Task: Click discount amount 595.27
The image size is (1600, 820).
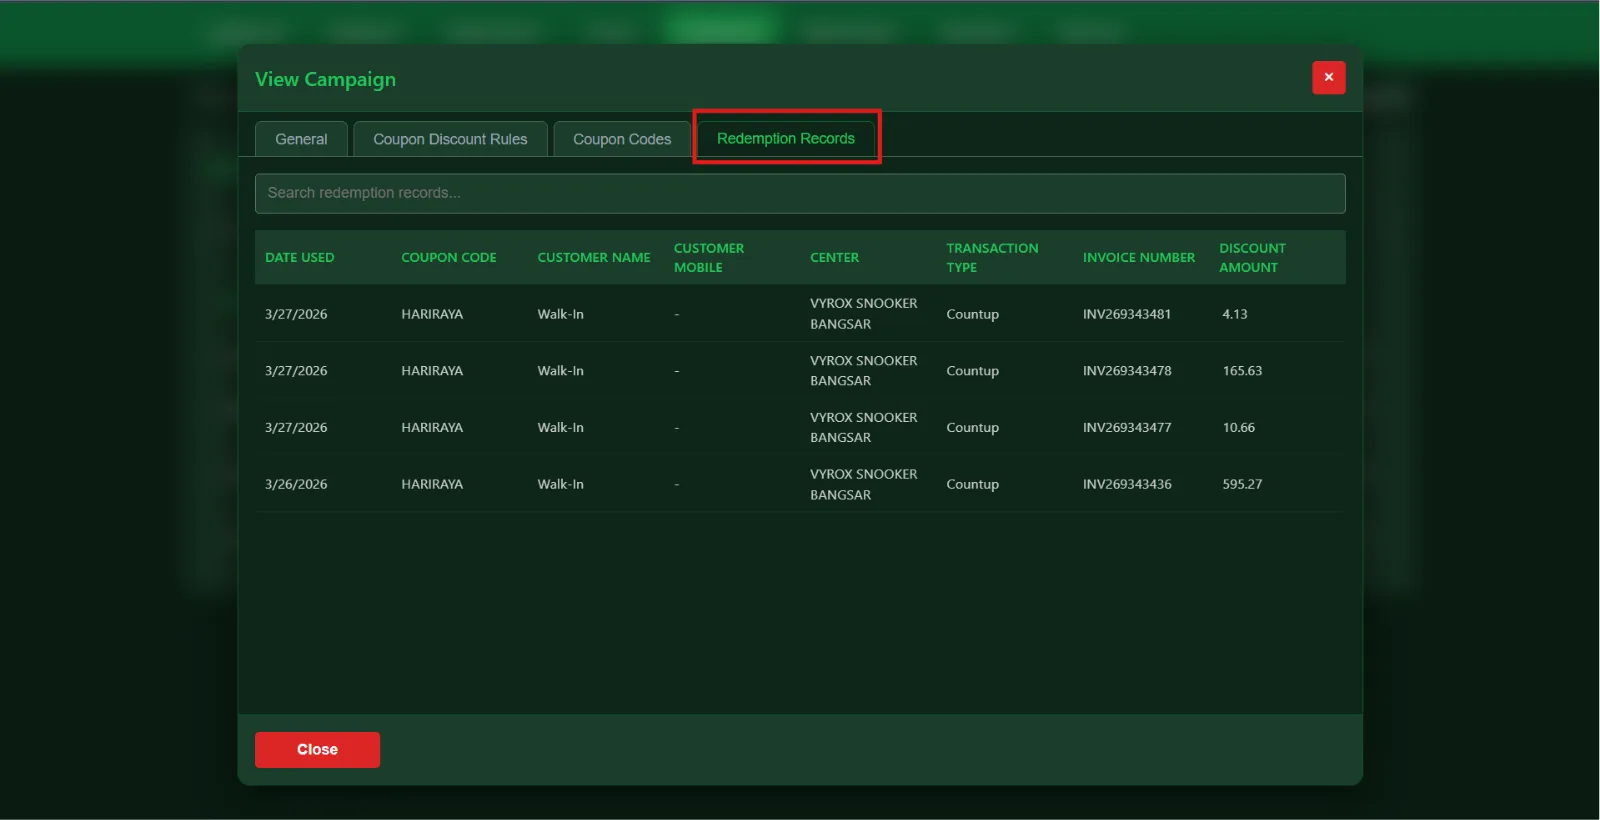Action: 1242,484
